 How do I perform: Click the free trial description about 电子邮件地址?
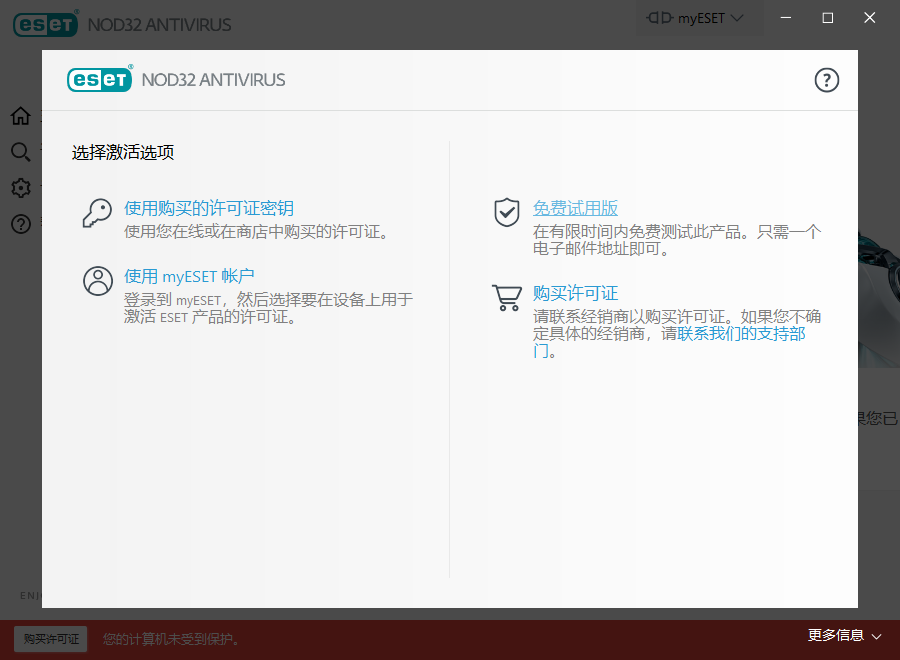click(x=677, y=240)
